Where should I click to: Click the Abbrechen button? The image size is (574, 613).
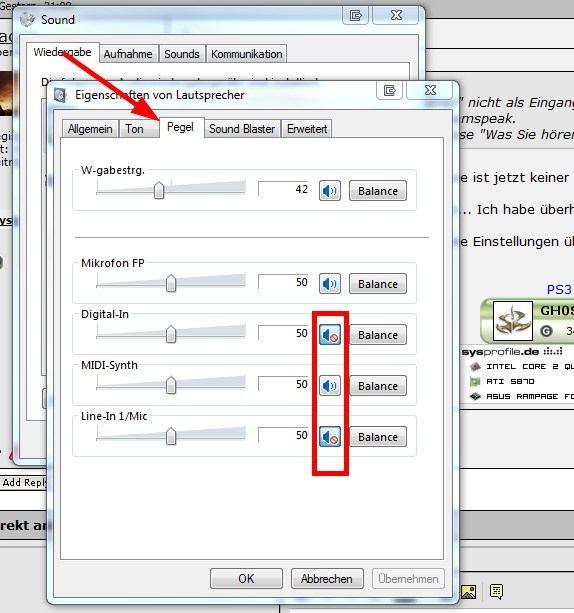327,579
